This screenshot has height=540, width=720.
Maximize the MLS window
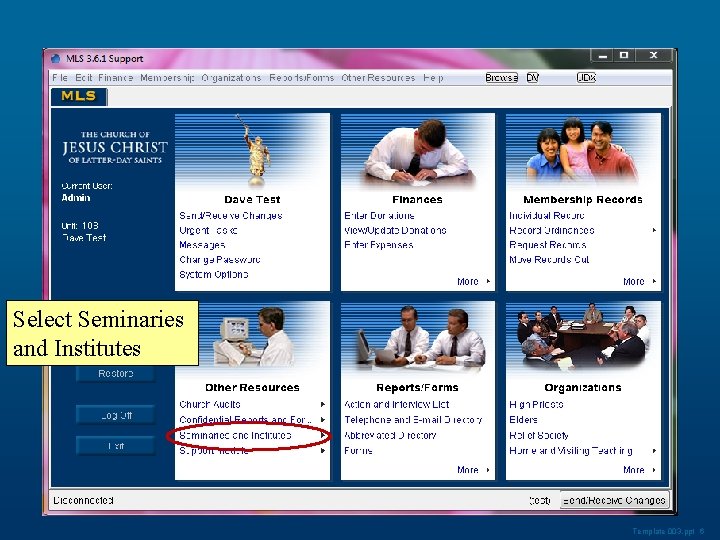(624, 55)
